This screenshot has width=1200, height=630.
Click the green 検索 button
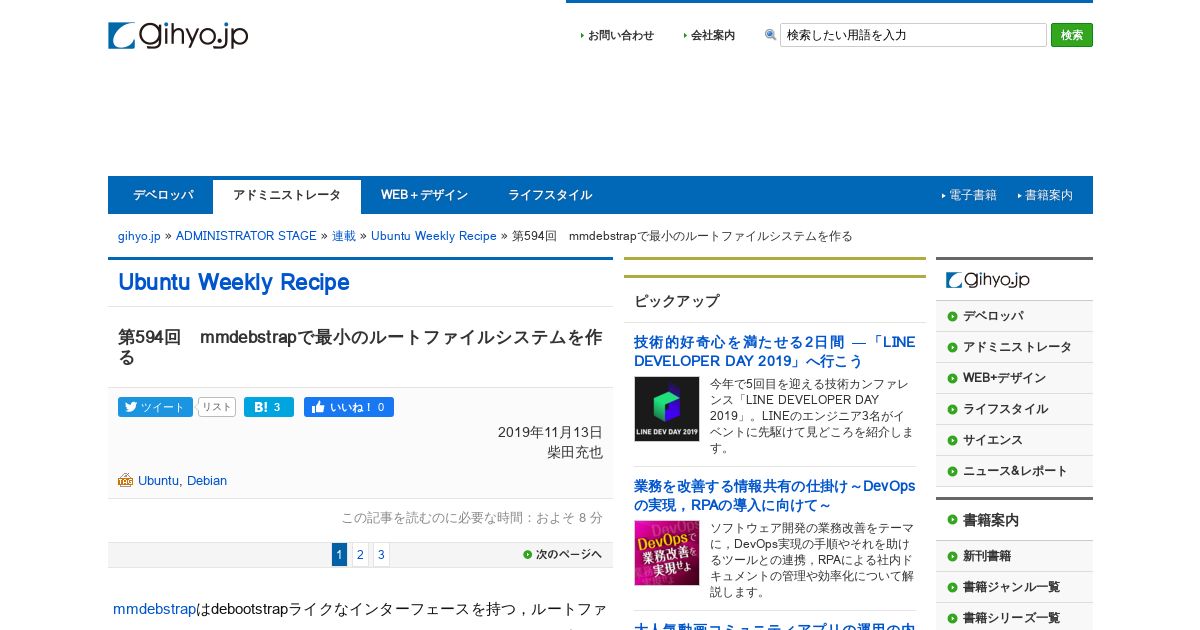coord(1072,35)
